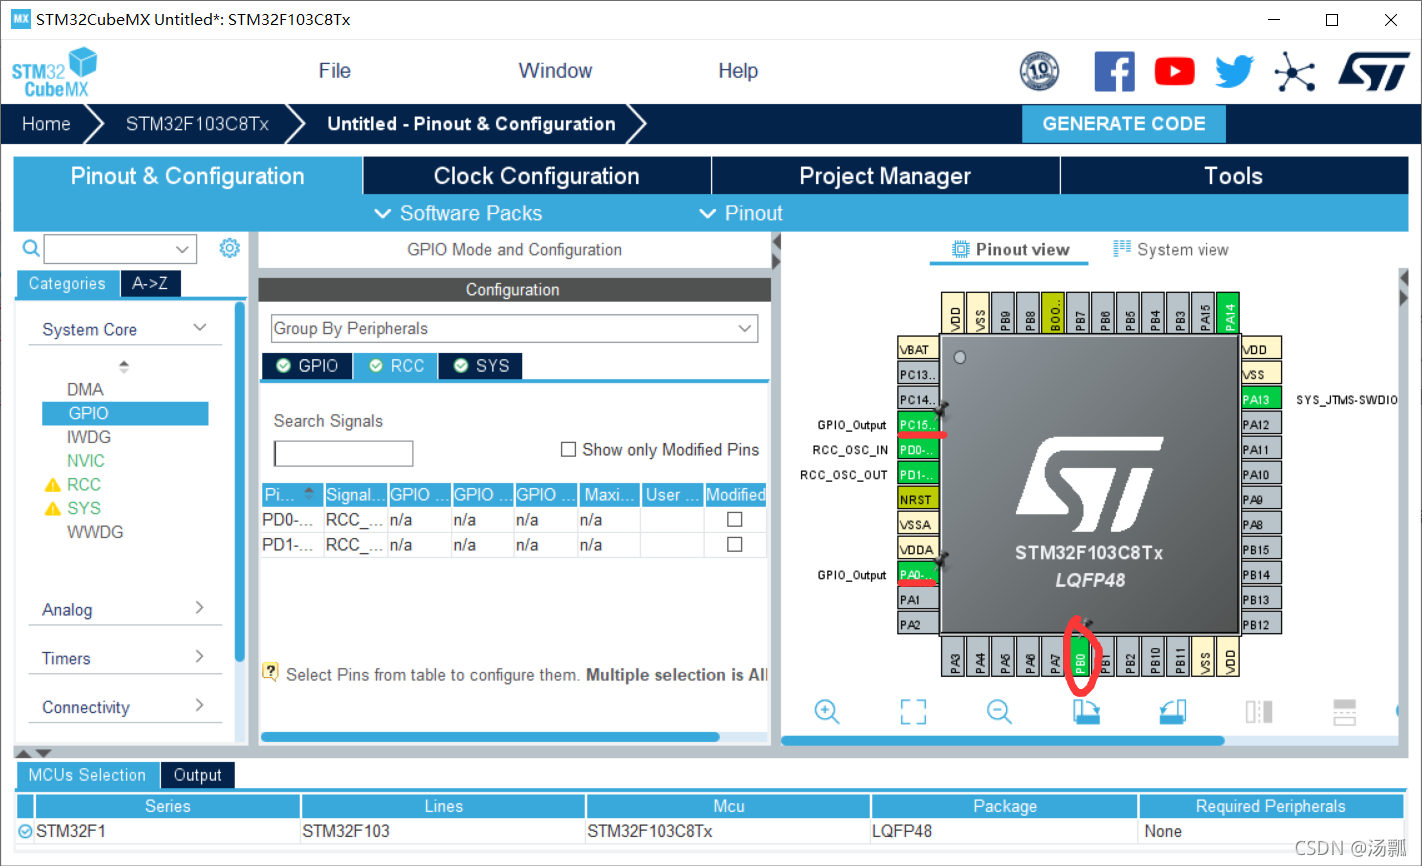Switch to the Tools tab

[x=1233, y=176]
